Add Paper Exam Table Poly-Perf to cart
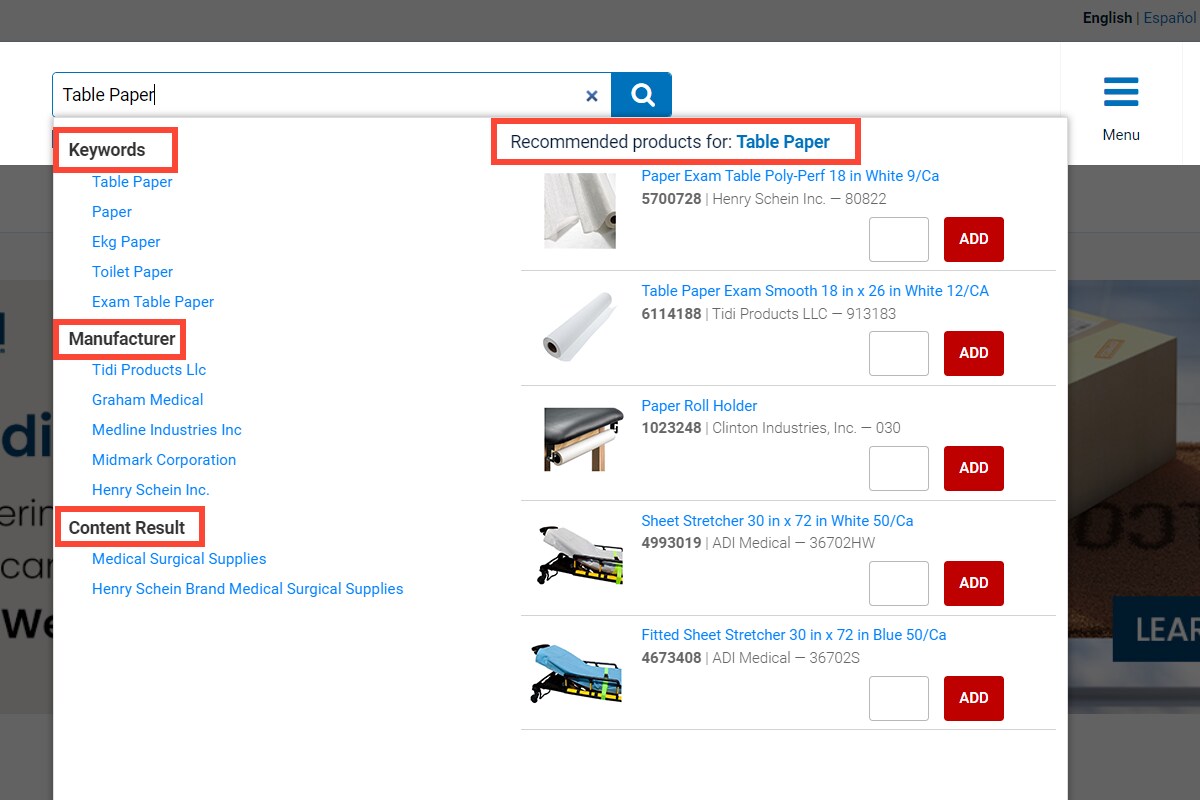The image size is (1200, 800). click(973, 239)
